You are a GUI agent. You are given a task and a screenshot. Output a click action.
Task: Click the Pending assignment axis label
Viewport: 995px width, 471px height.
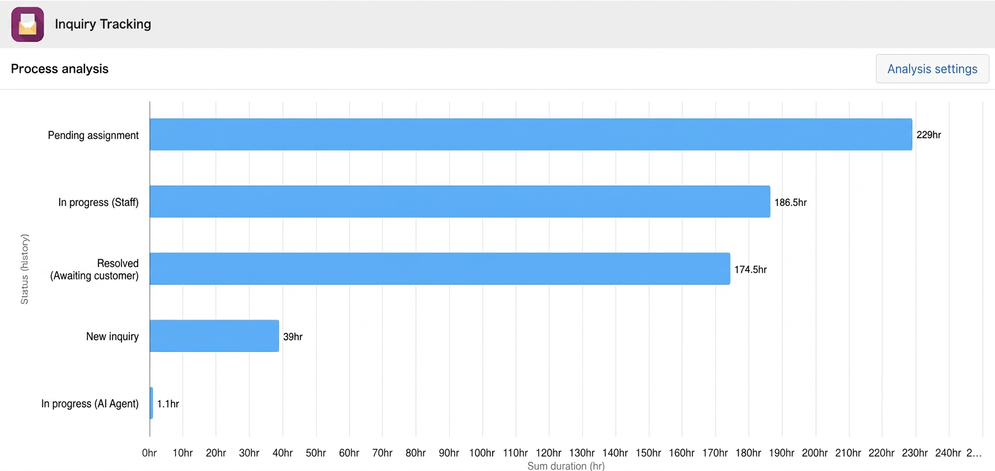pos(93,135)
